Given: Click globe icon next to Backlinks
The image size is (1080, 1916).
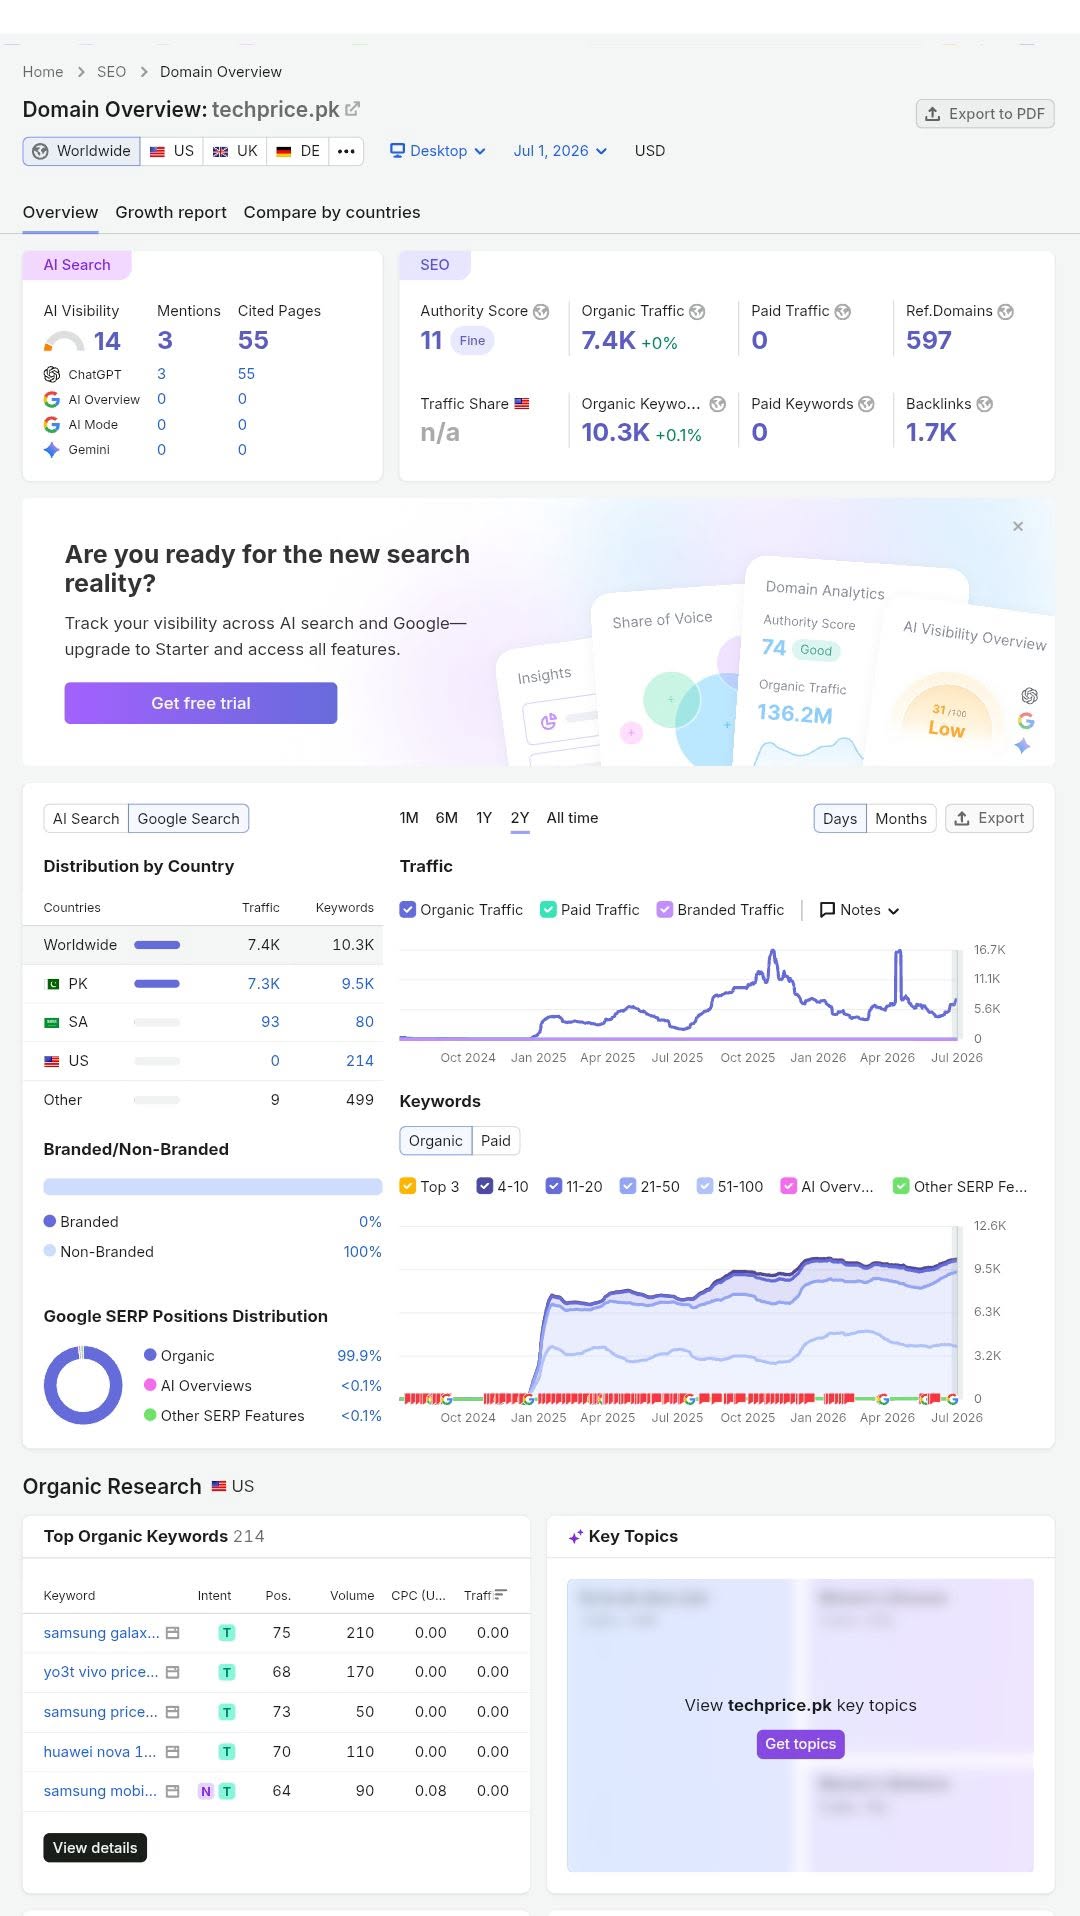Looking at the screenshot, I should (x=985, y=404).
